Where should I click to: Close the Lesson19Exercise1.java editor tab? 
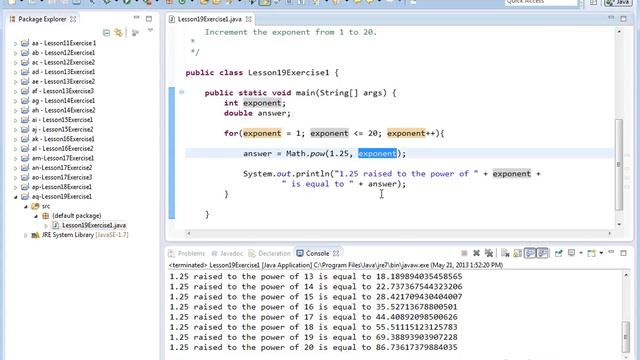click(248, 19)
